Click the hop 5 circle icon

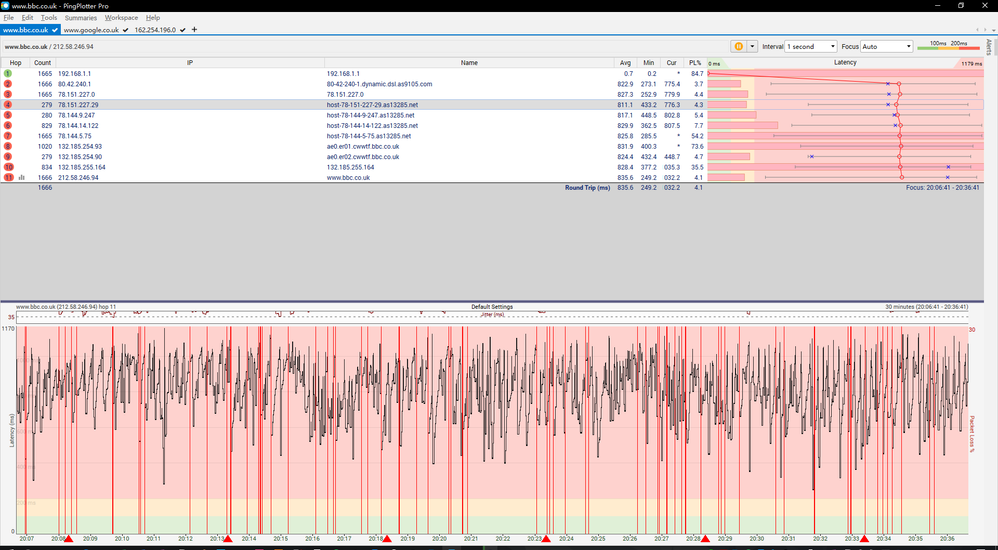click(x=8, y=115)
